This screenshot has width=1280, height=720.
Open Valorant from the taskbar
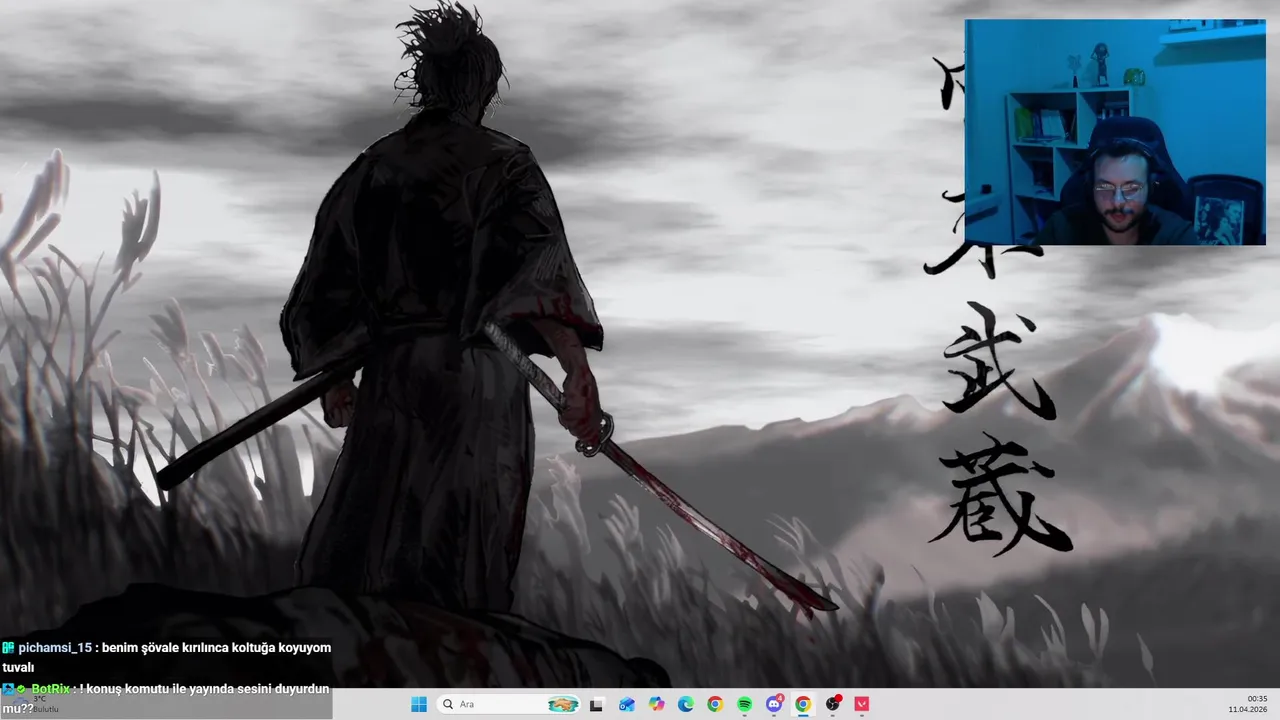[x=862, y=704]
